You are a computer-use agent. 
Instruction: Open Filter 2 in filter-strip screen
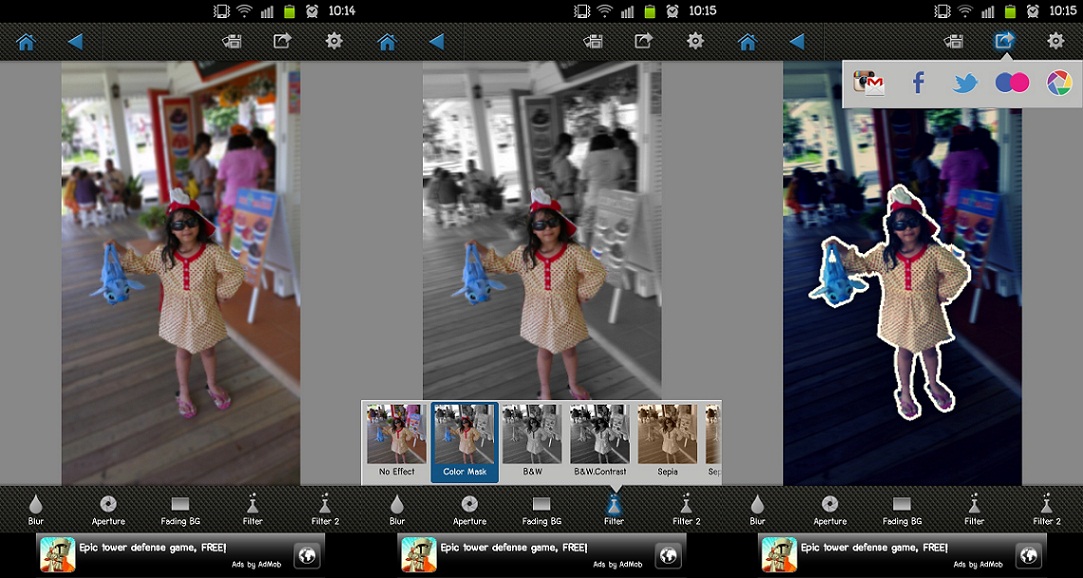pyautogui.click(x=686, y=510)
